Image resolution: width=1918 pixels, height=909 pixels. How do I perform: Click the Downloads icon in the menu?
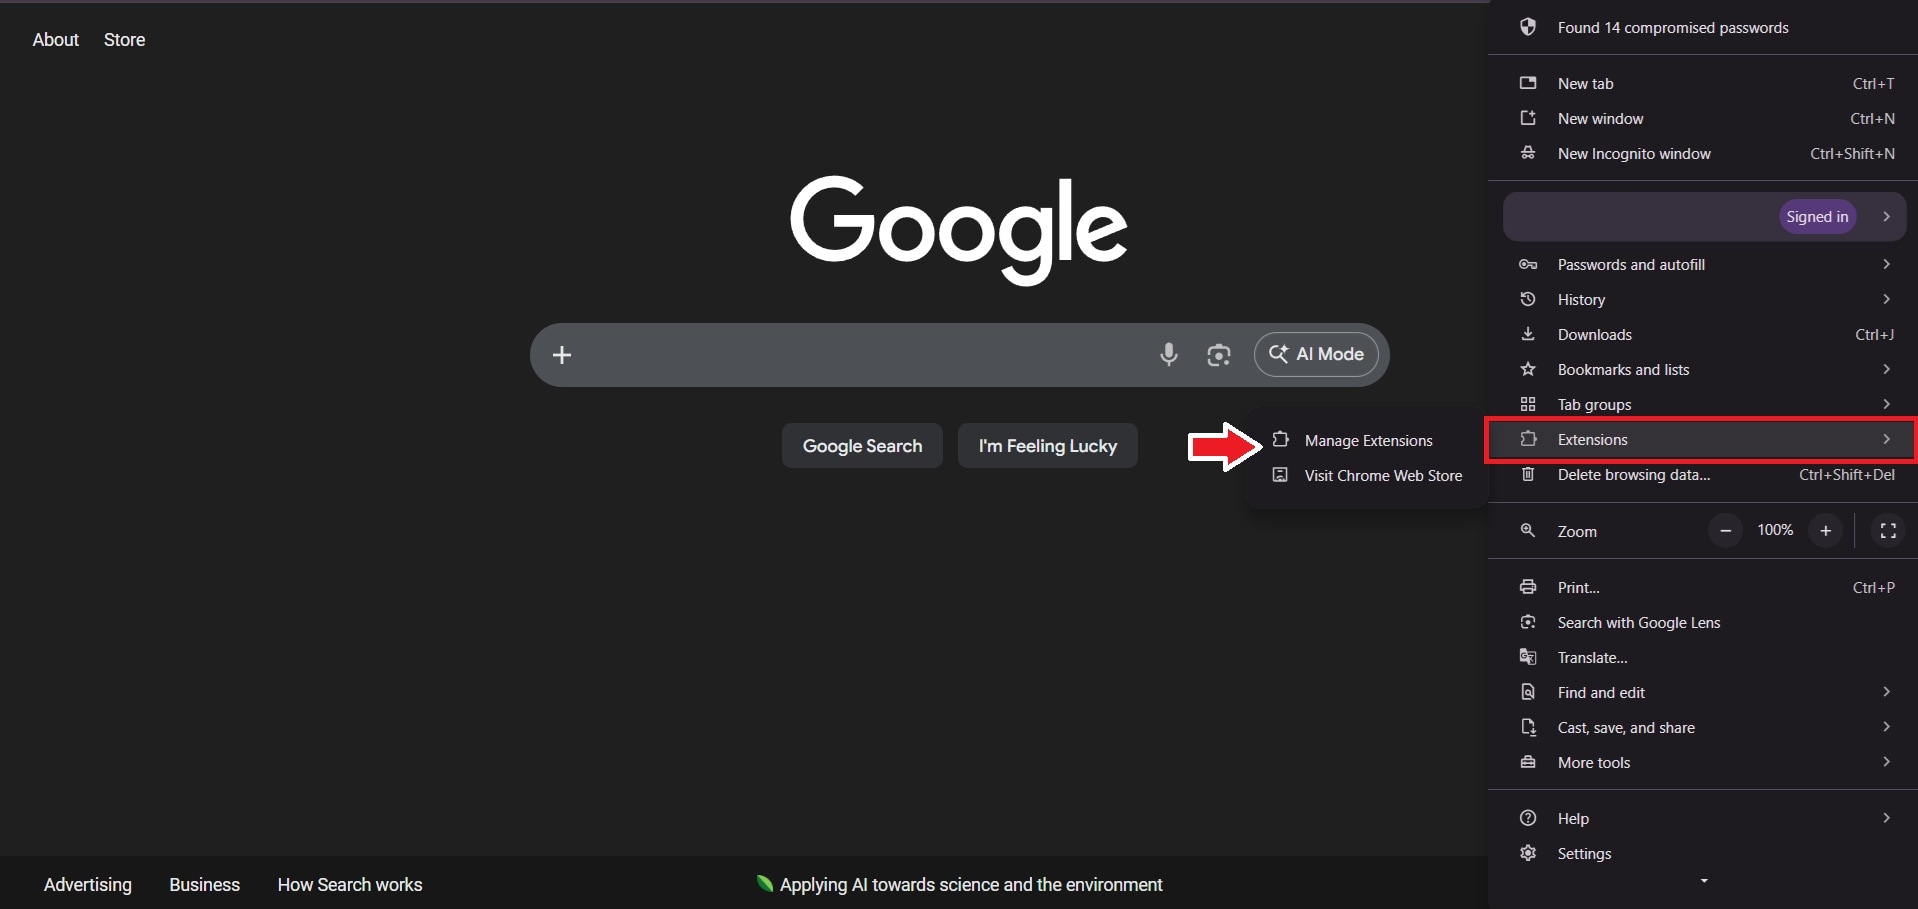coord(1529,334)
